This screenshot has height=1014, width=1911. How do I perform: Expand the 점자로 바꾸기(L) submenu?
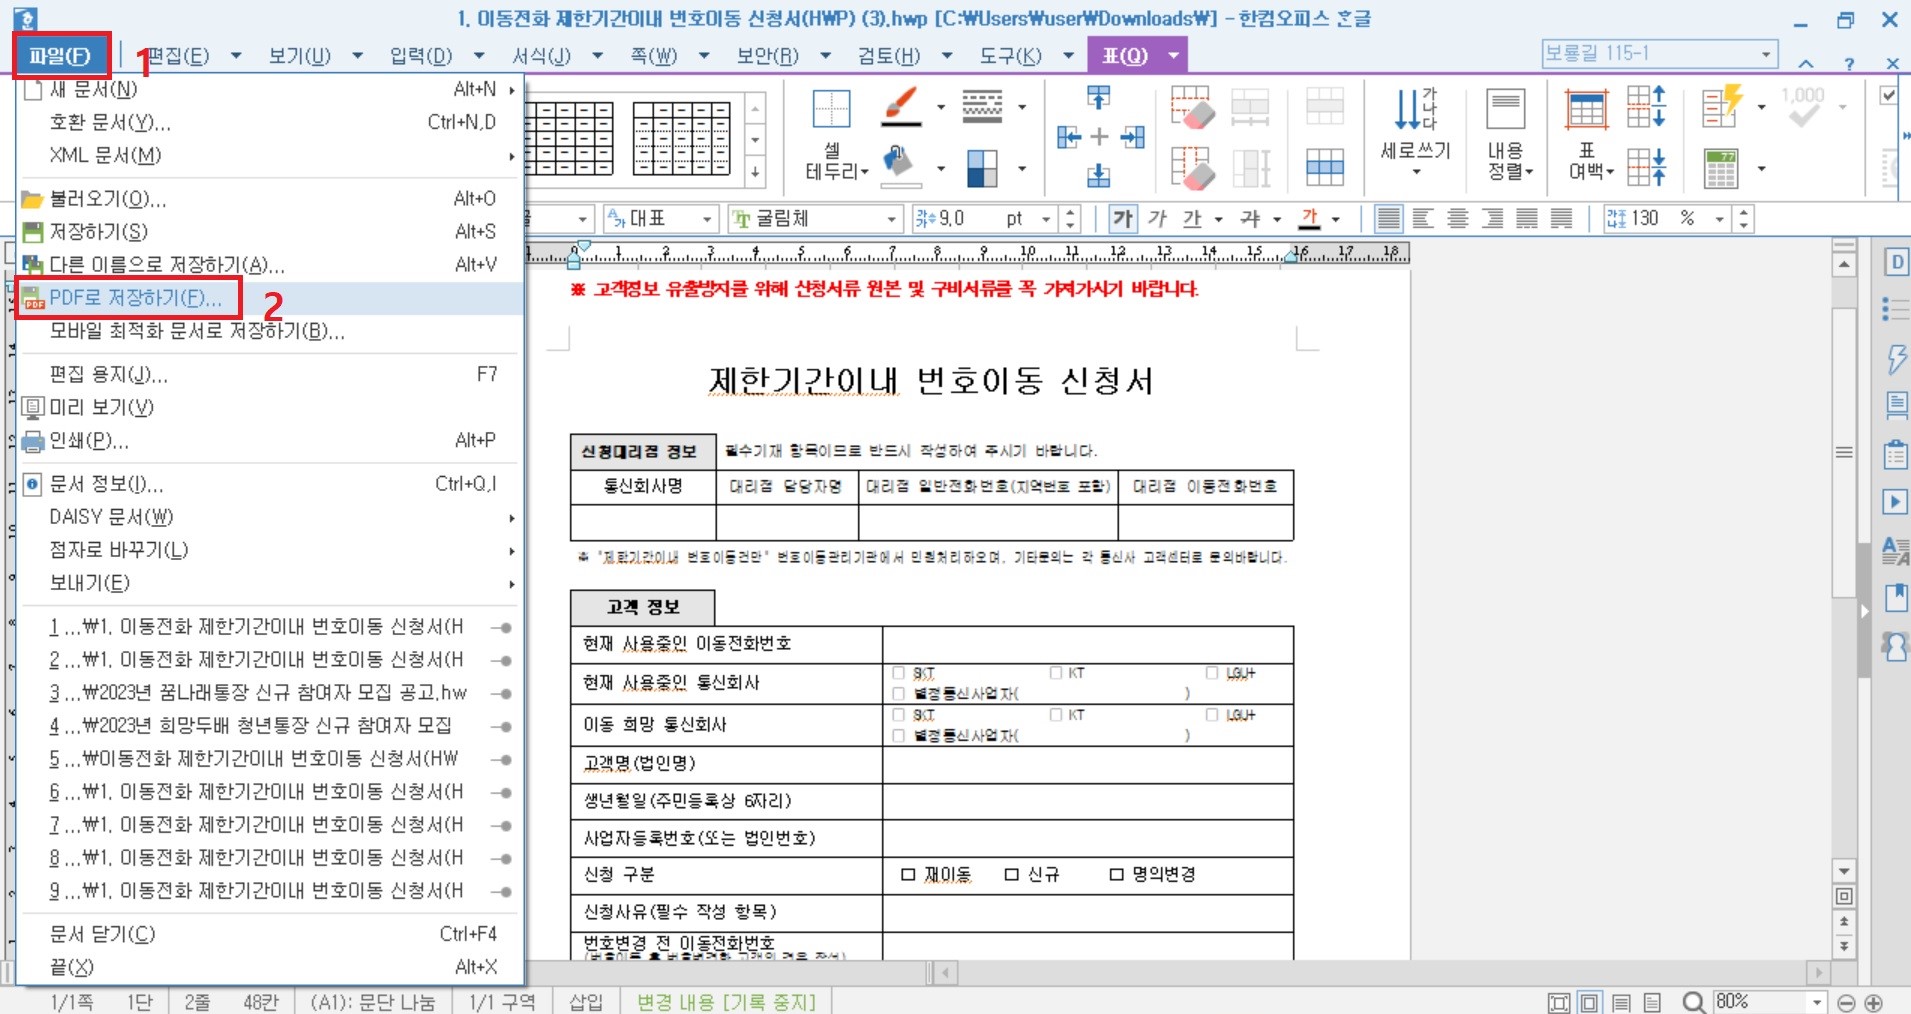270,550
